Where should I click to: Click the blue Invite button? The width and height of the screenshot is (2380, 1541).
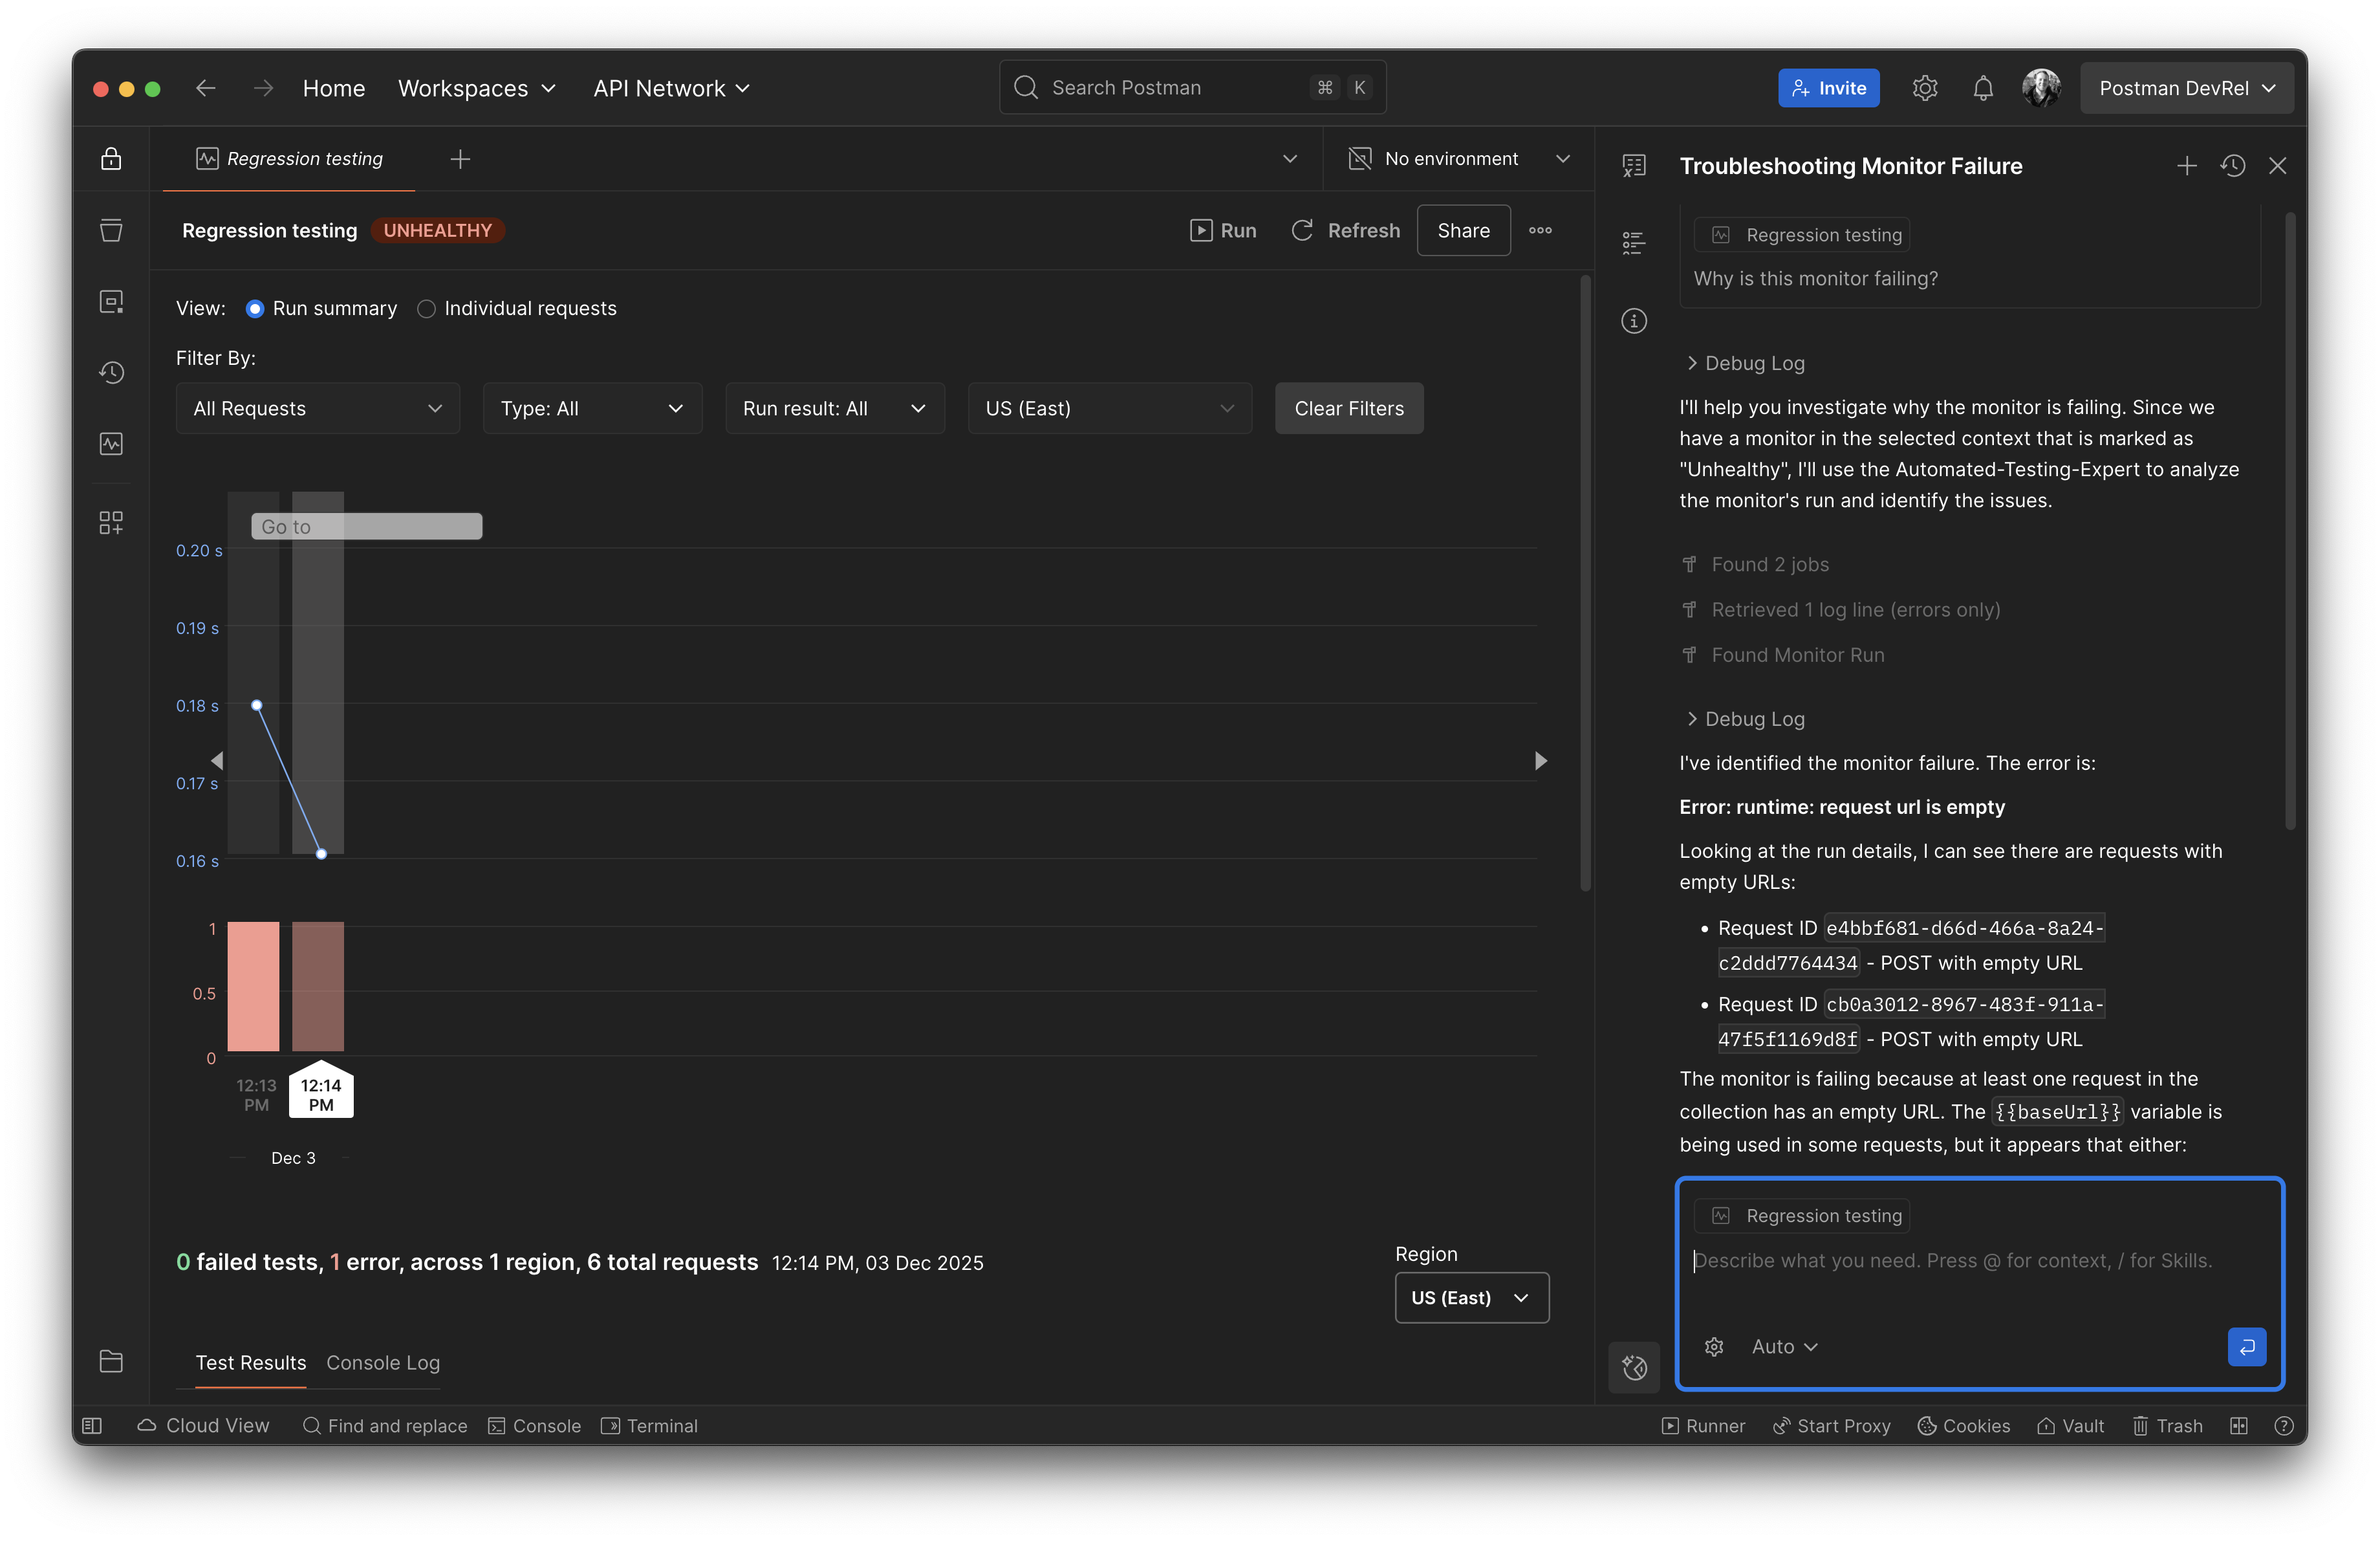coord(1828,89)
